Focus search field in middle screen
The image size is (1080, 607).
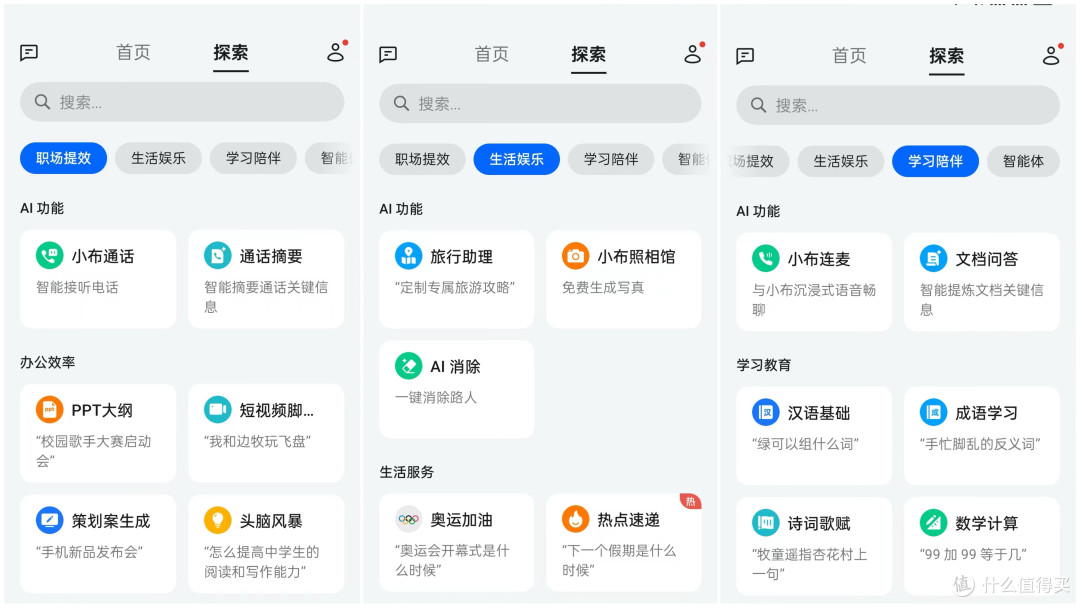540,103
